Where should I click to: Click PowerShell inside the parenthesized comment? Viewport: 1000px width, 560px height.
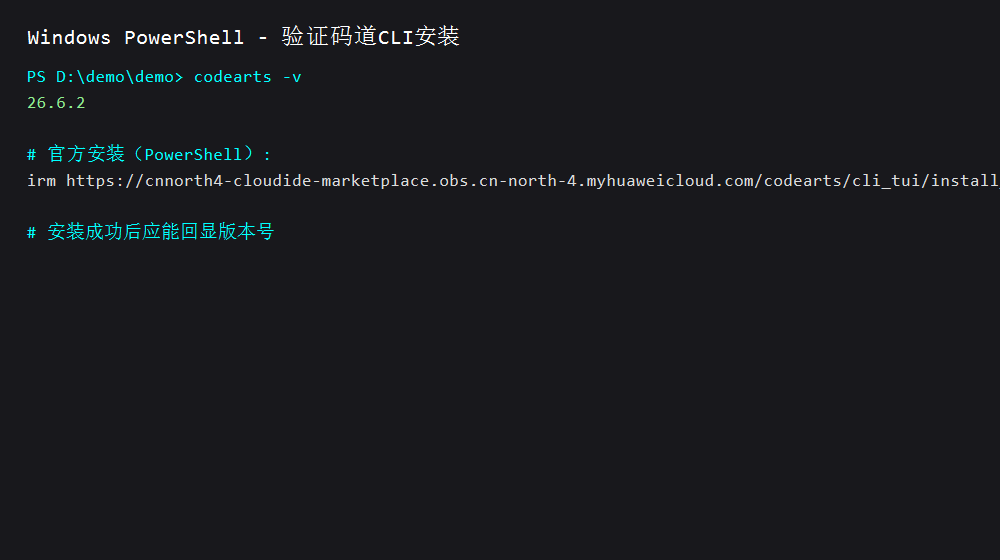click(x=193, y=154)
